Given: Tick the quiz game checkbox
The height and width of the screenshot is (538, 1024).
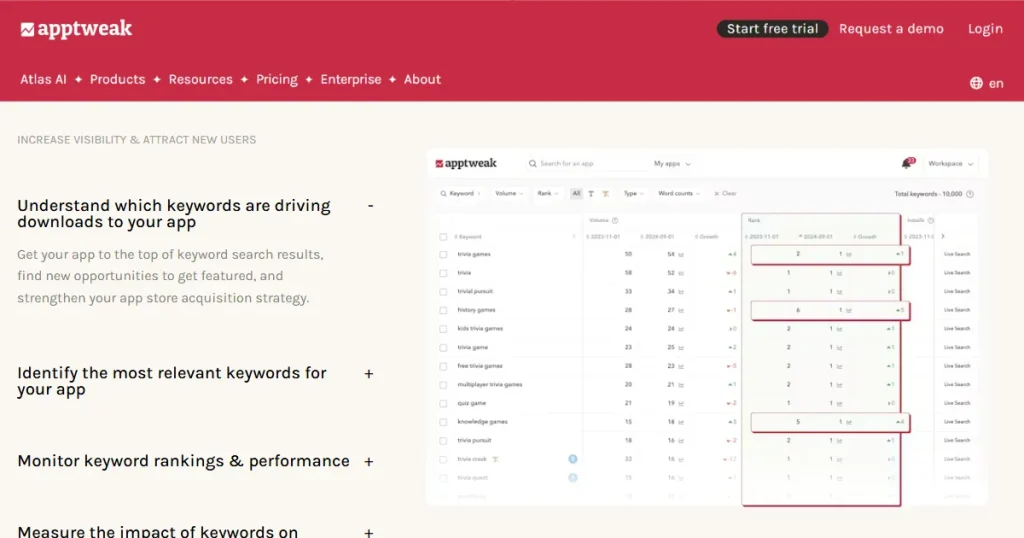Looking at the screenshot, I should [443, 404].
